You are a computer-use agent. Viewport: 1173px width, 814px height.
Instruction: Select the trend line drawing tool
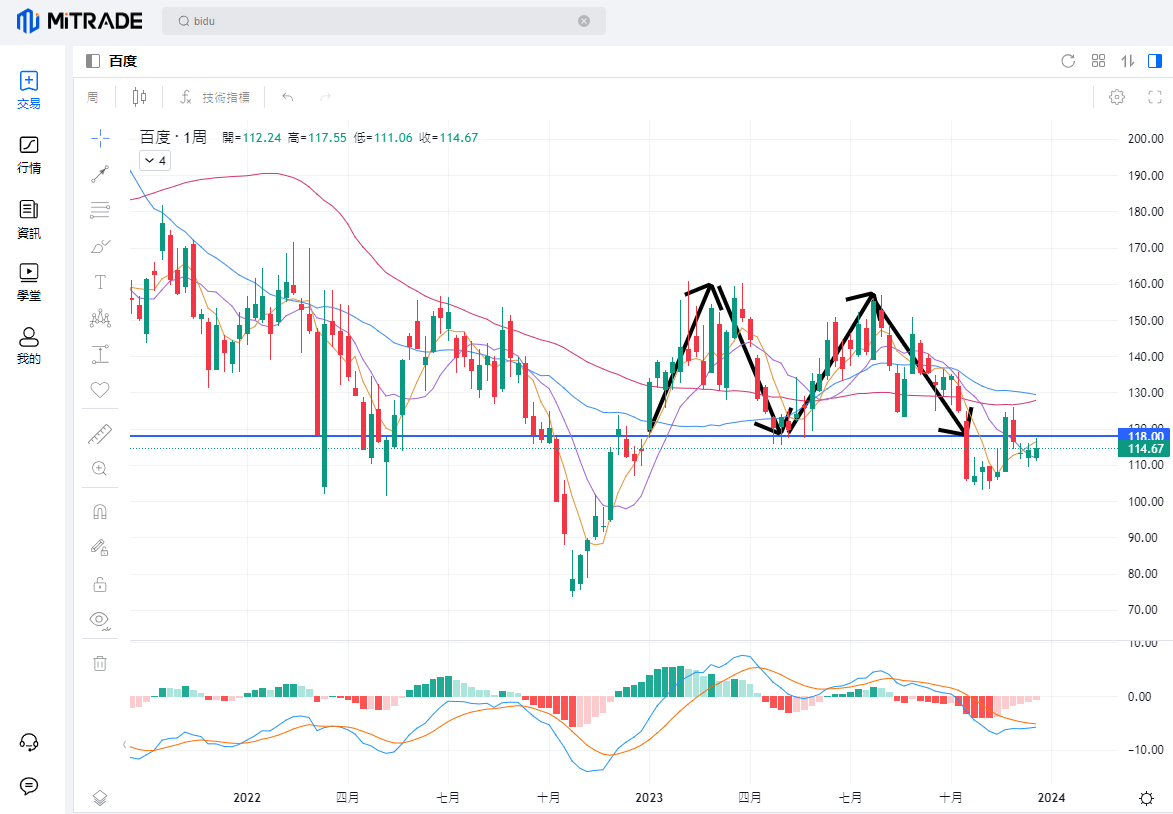[x=100, y=174]
